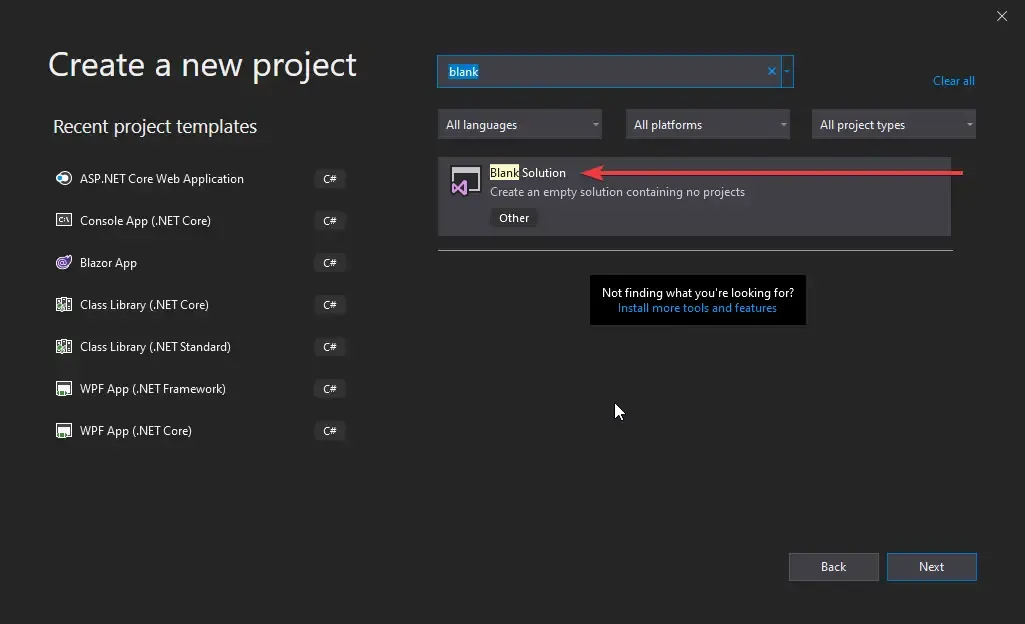Click the Class Library (.NET Core) icon
This screenshot has width=1025, height=624.
click(63, 304)
